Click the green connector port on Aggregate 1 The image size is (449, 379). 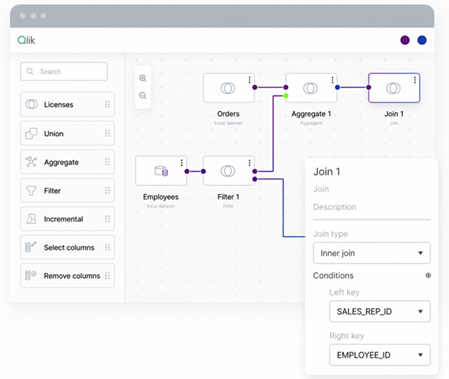point(286,96)
